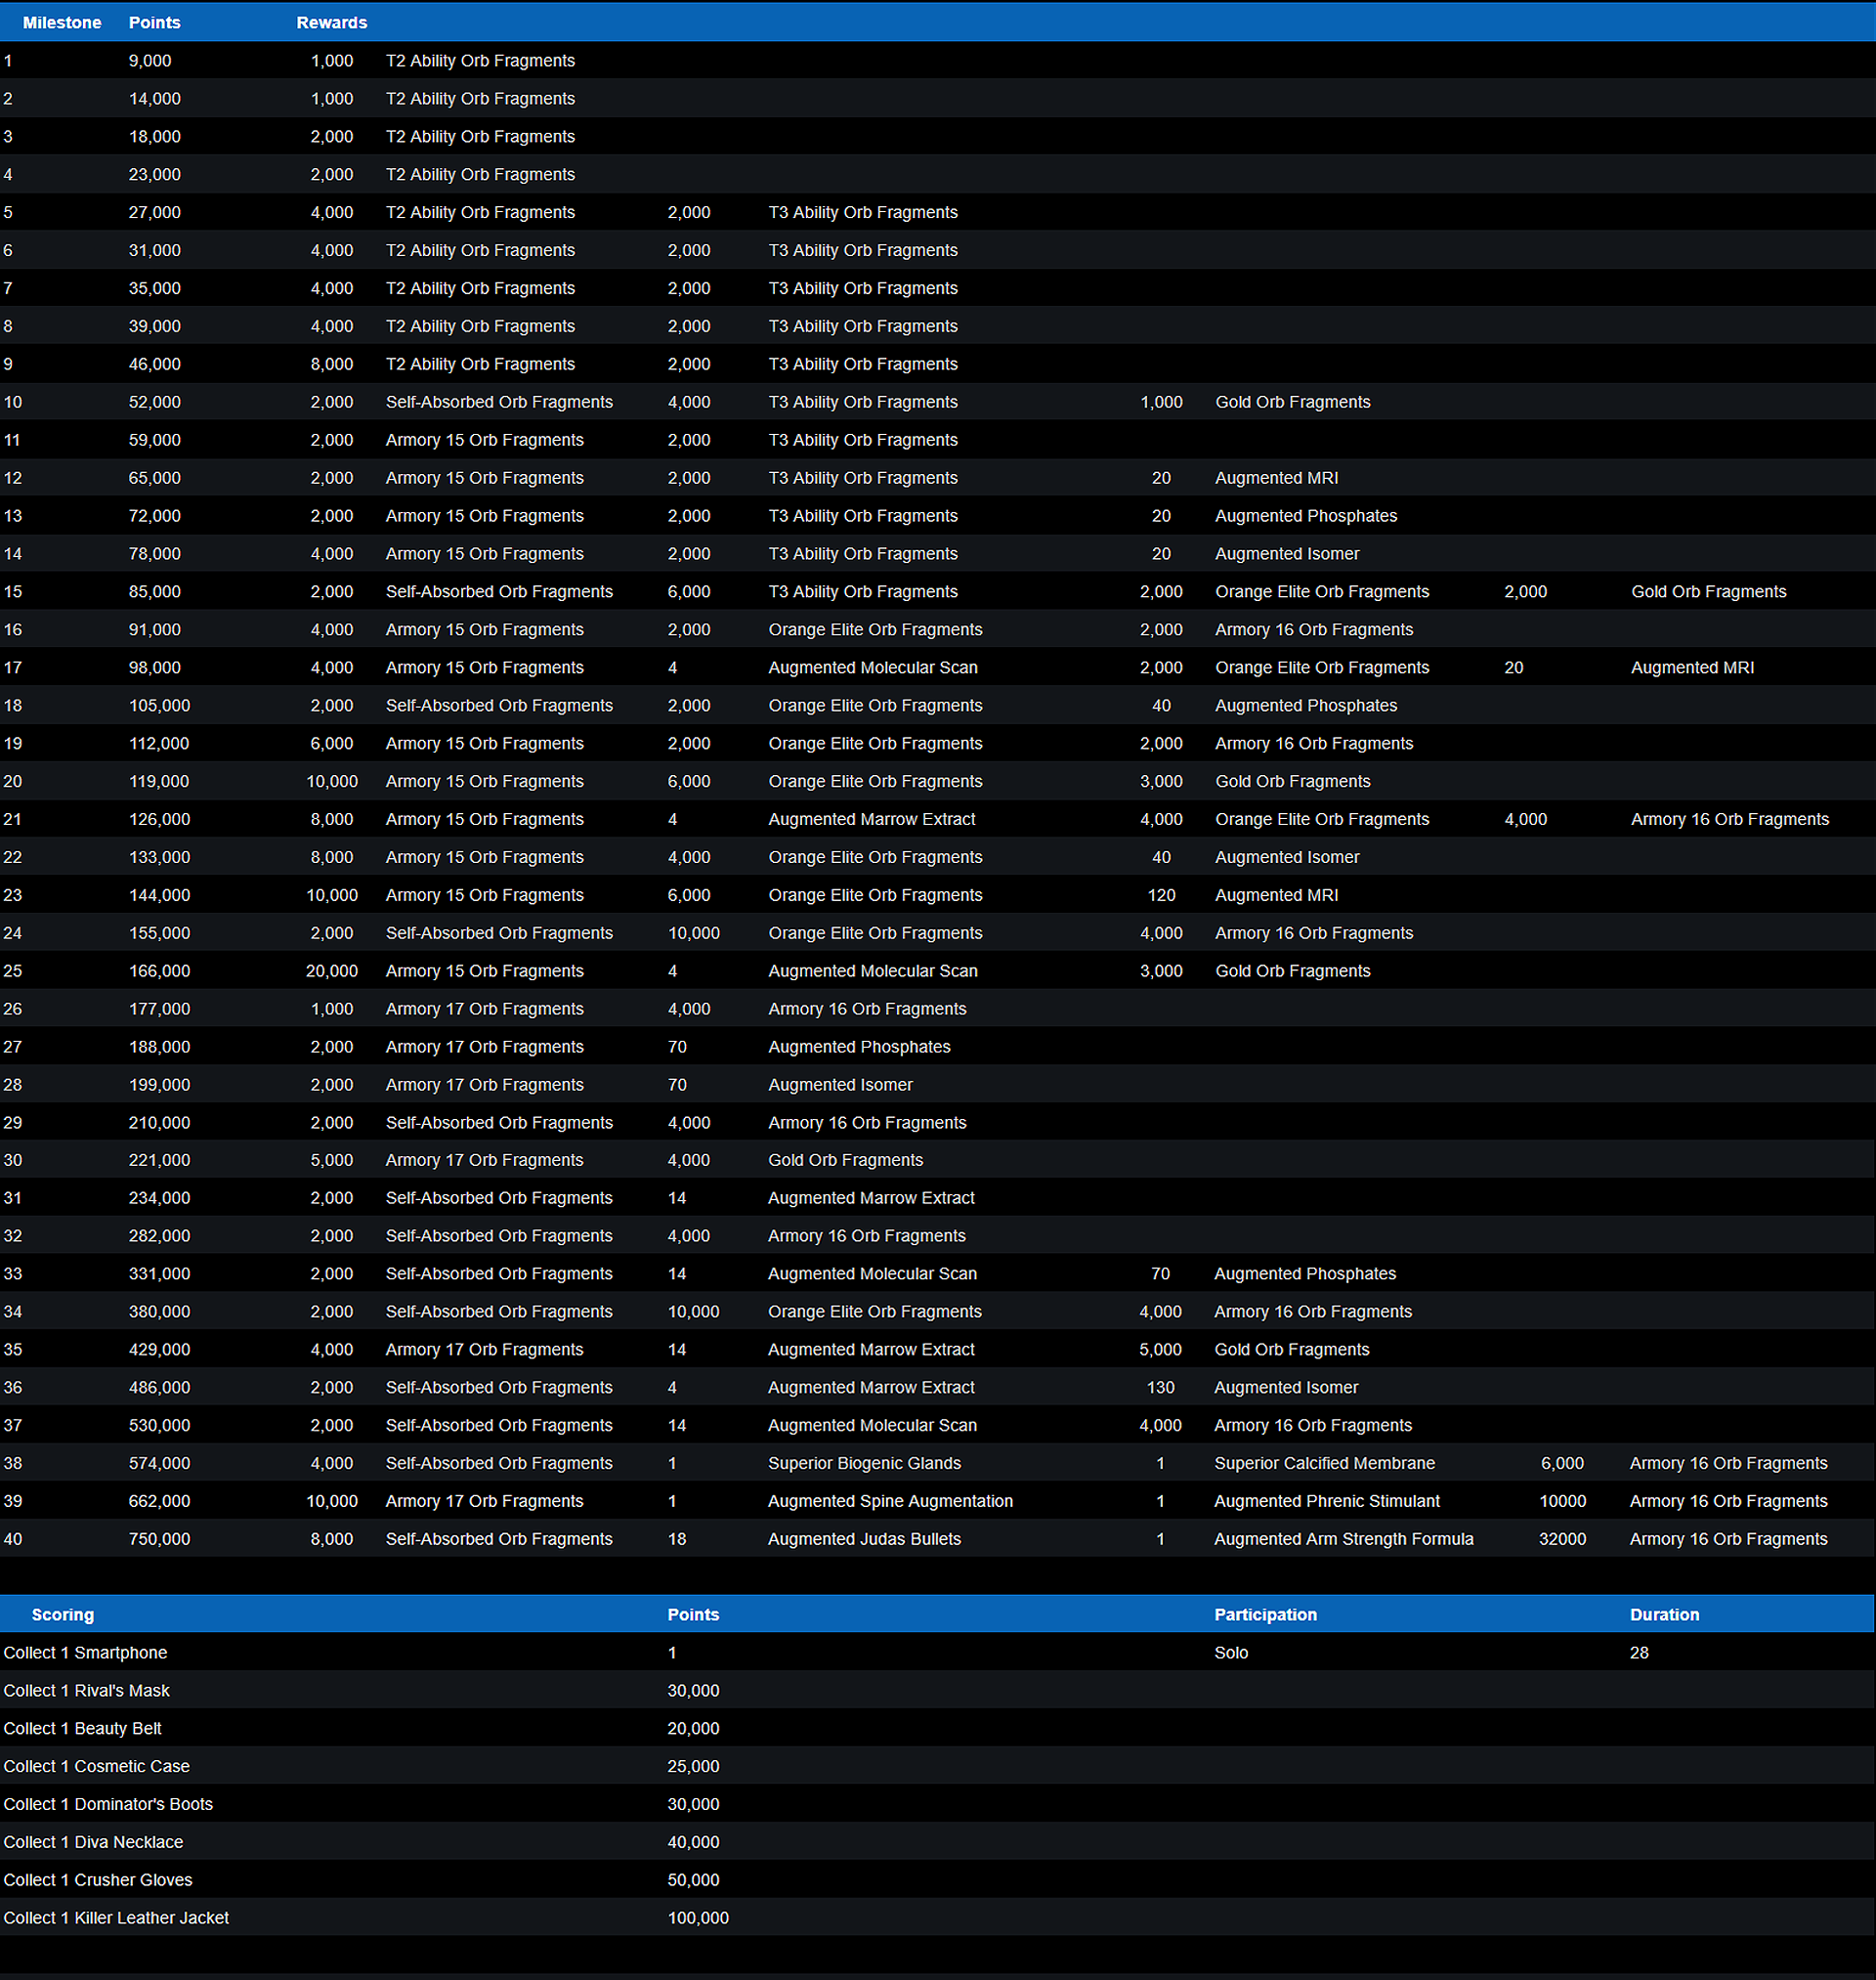This screenshot has height=1980, width=1876.
Task: Click Superior Biogenic Glands reward
Action: point(863,1462)
